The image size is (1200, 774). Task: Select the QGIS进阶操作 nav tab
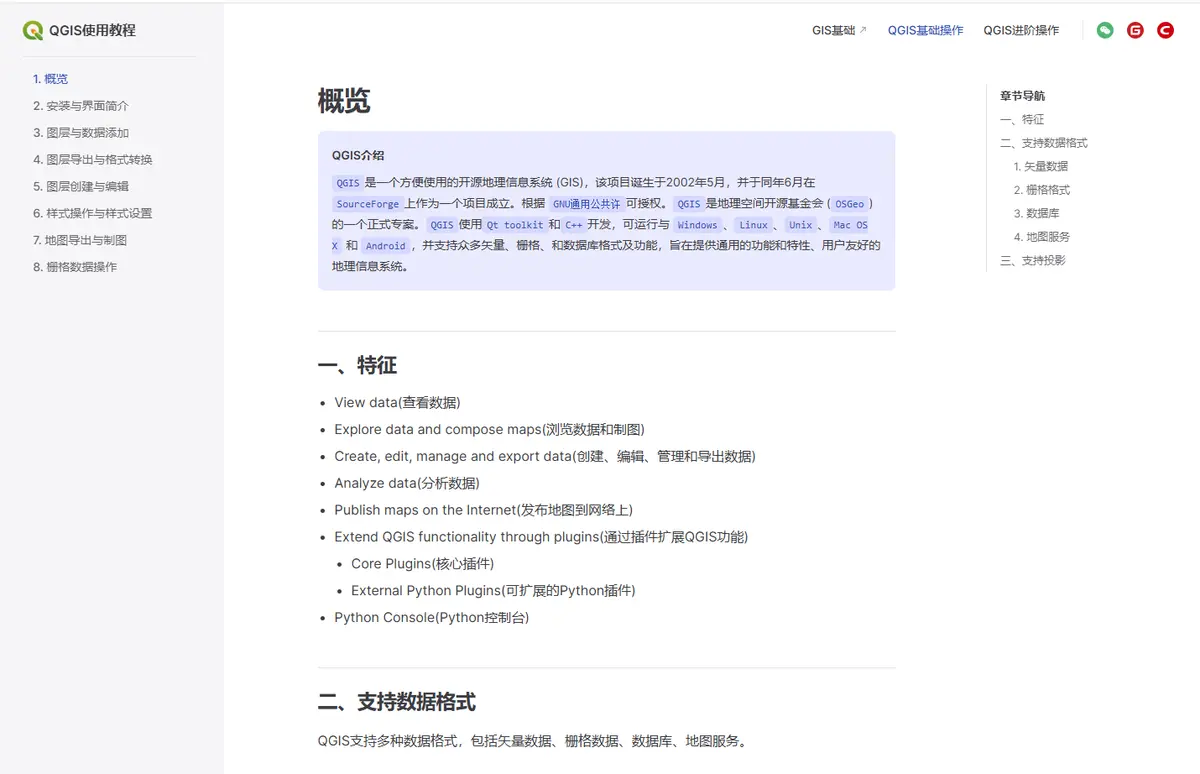[1021, 30]
